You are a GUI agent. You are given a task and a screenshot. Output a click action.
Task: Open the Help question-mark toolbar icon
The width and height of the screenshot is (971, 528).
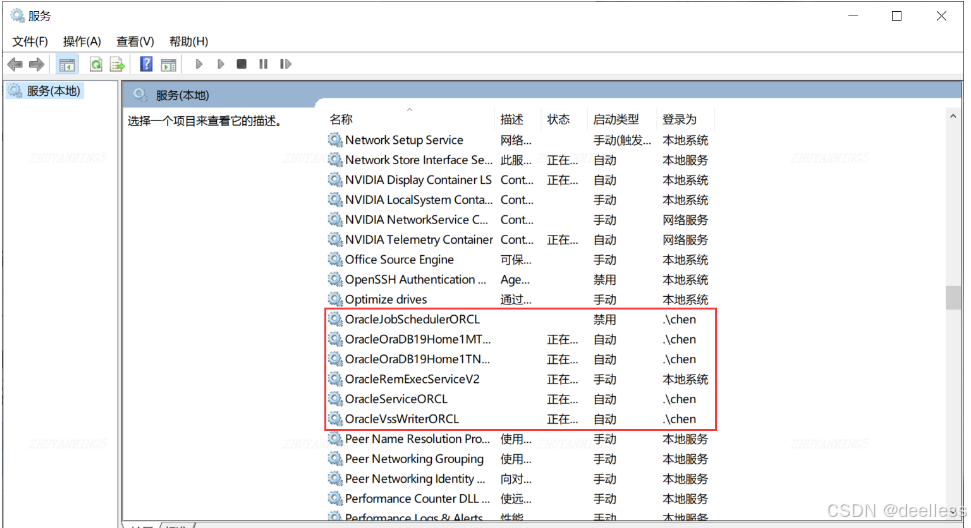pyautogui.click(x=146, y=64)
